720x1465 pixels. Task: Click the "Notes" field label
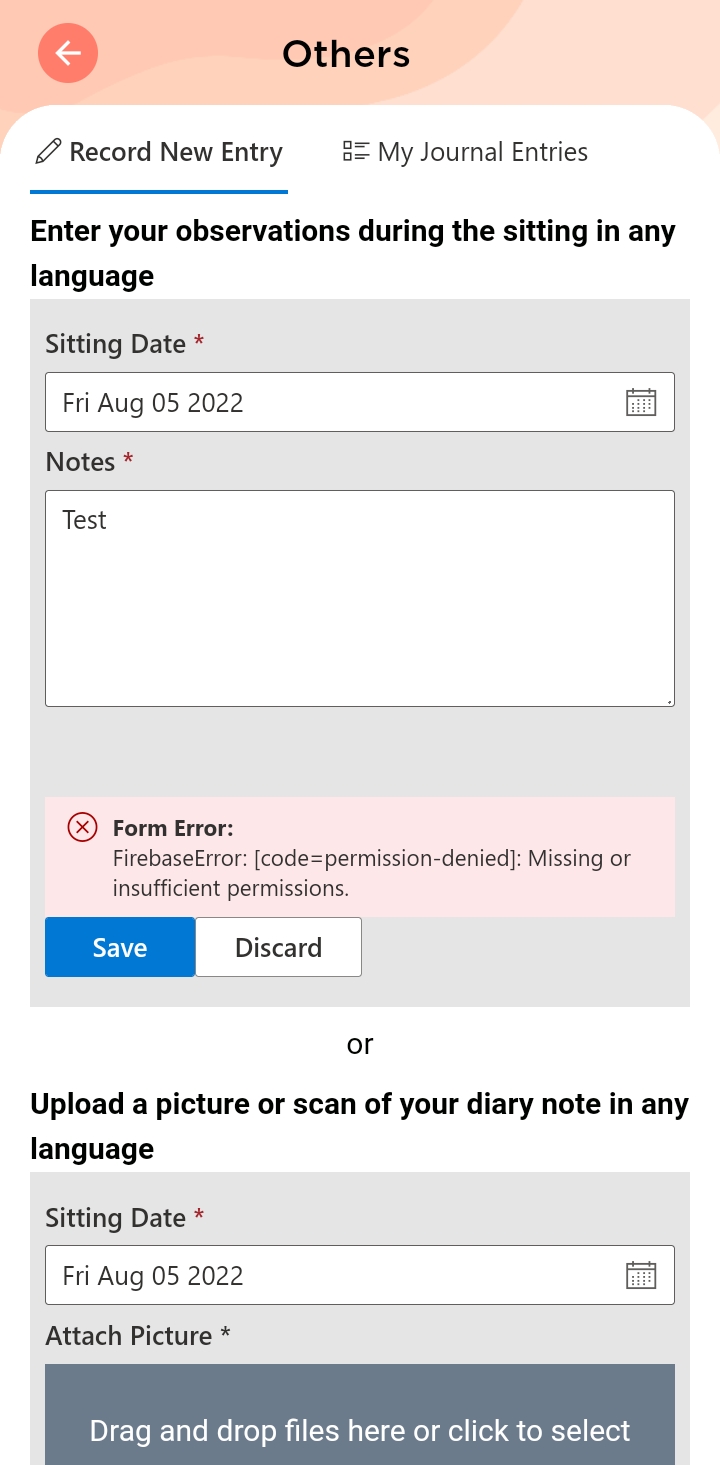click(81, 462)
